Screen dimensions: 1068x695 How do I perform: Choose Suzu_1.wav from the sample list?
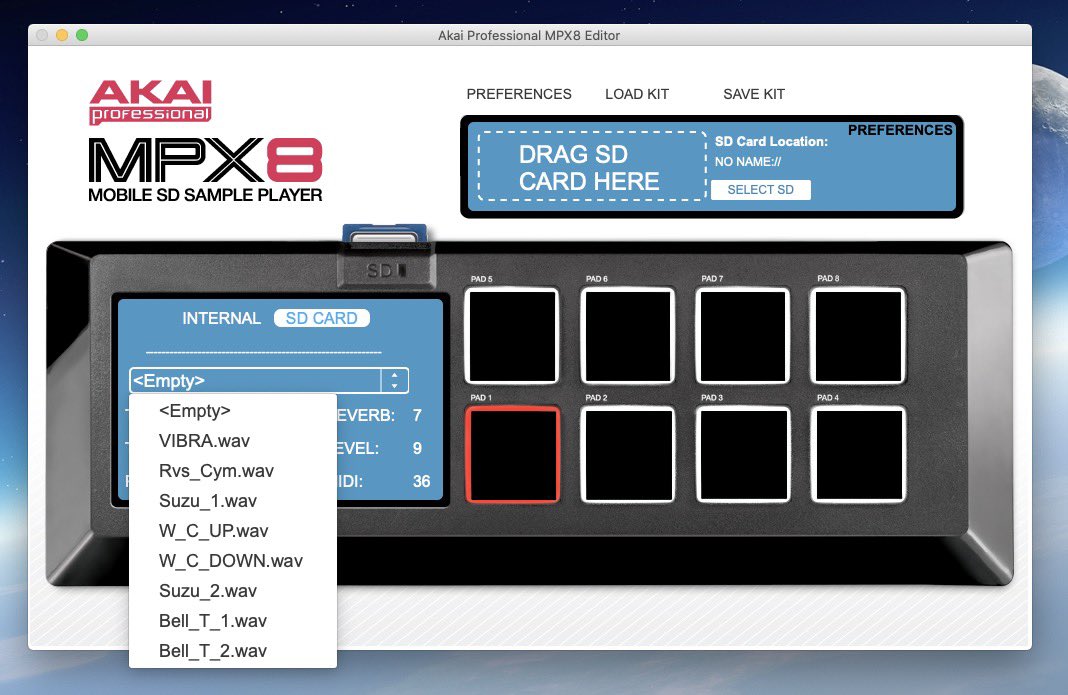click(233, 501)
